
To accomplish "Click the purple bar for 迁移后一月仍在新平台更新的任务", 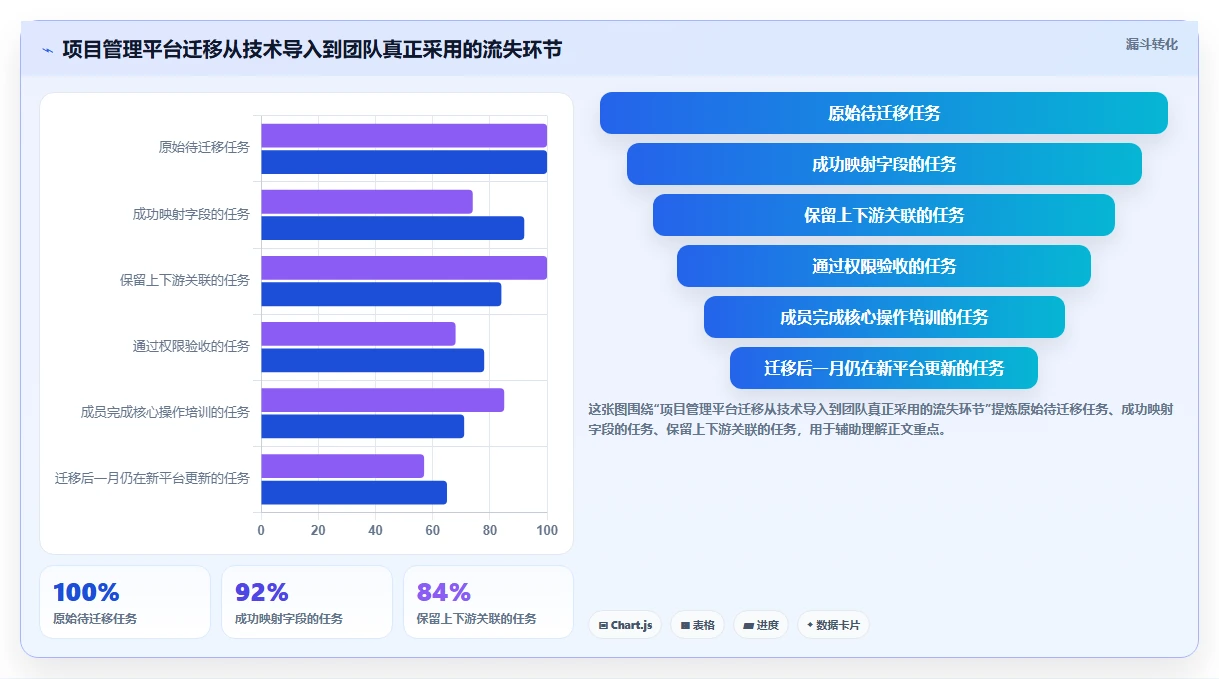I will coord(343,466).
